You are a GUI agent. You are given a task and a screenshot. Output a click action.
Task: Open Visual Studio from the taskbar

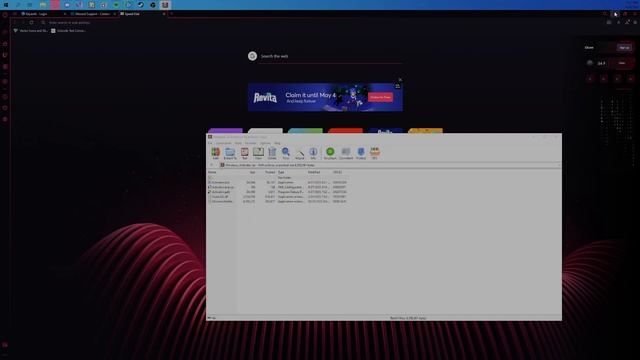pos(79,5)
